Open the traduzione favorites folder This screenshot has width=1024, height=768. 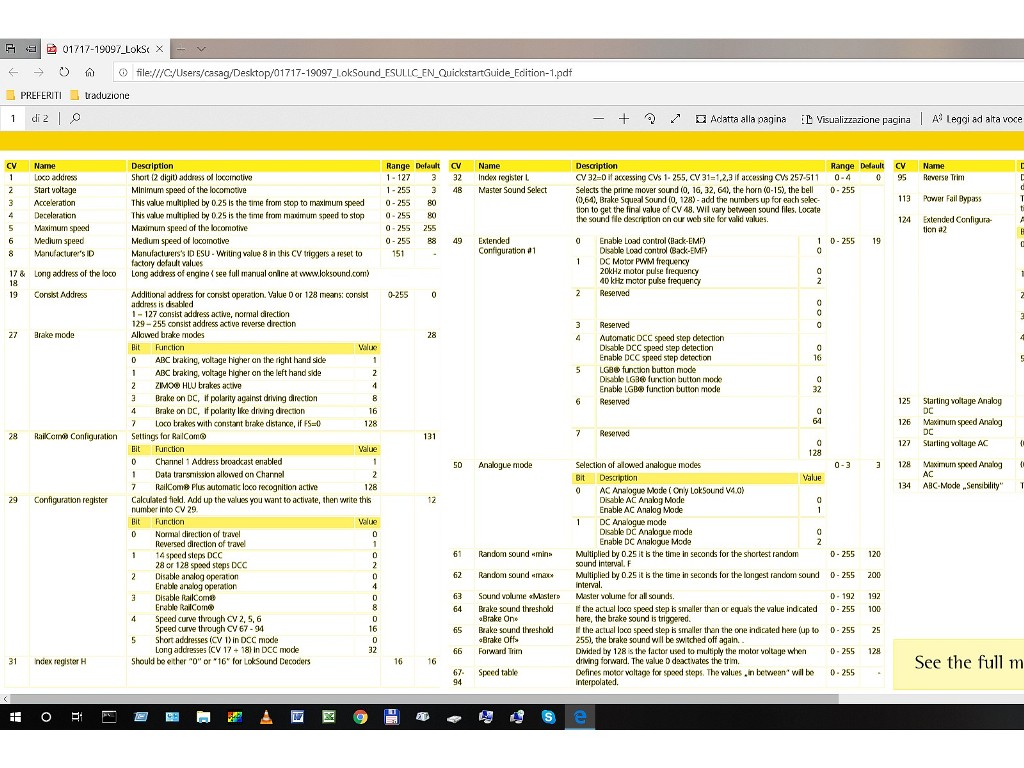pos(100,95)
